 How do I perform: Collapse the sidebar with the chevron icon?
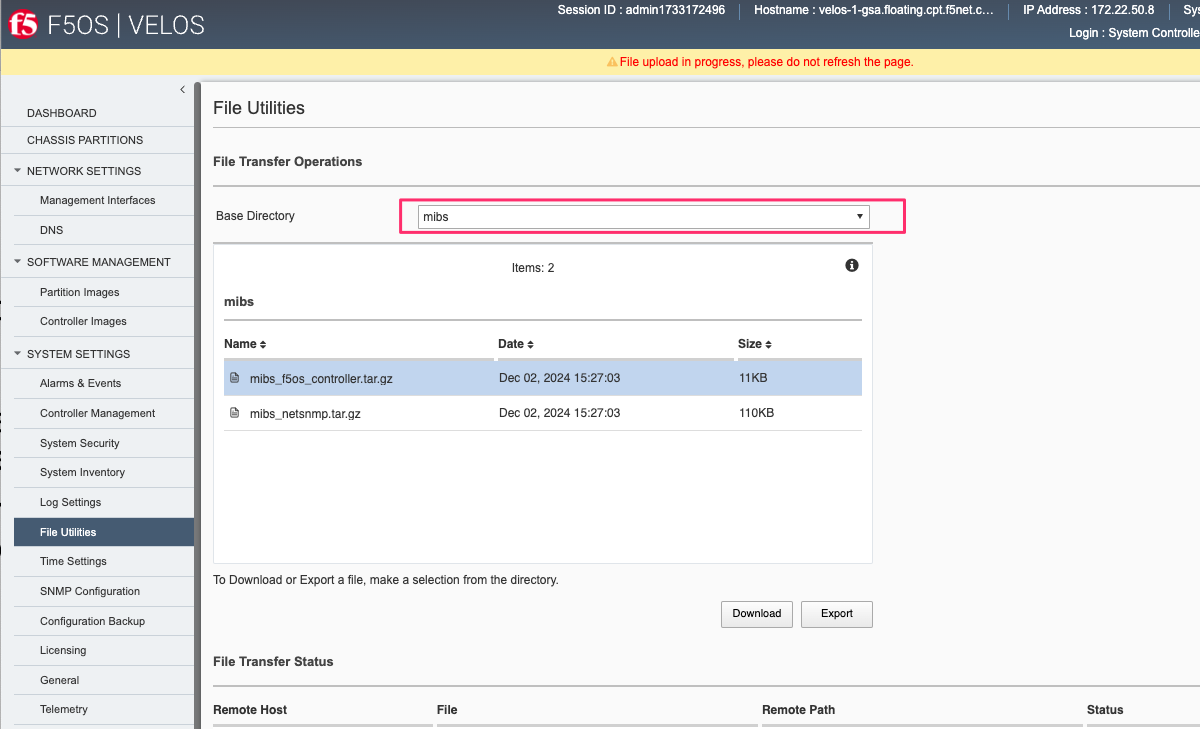[182, 90]
